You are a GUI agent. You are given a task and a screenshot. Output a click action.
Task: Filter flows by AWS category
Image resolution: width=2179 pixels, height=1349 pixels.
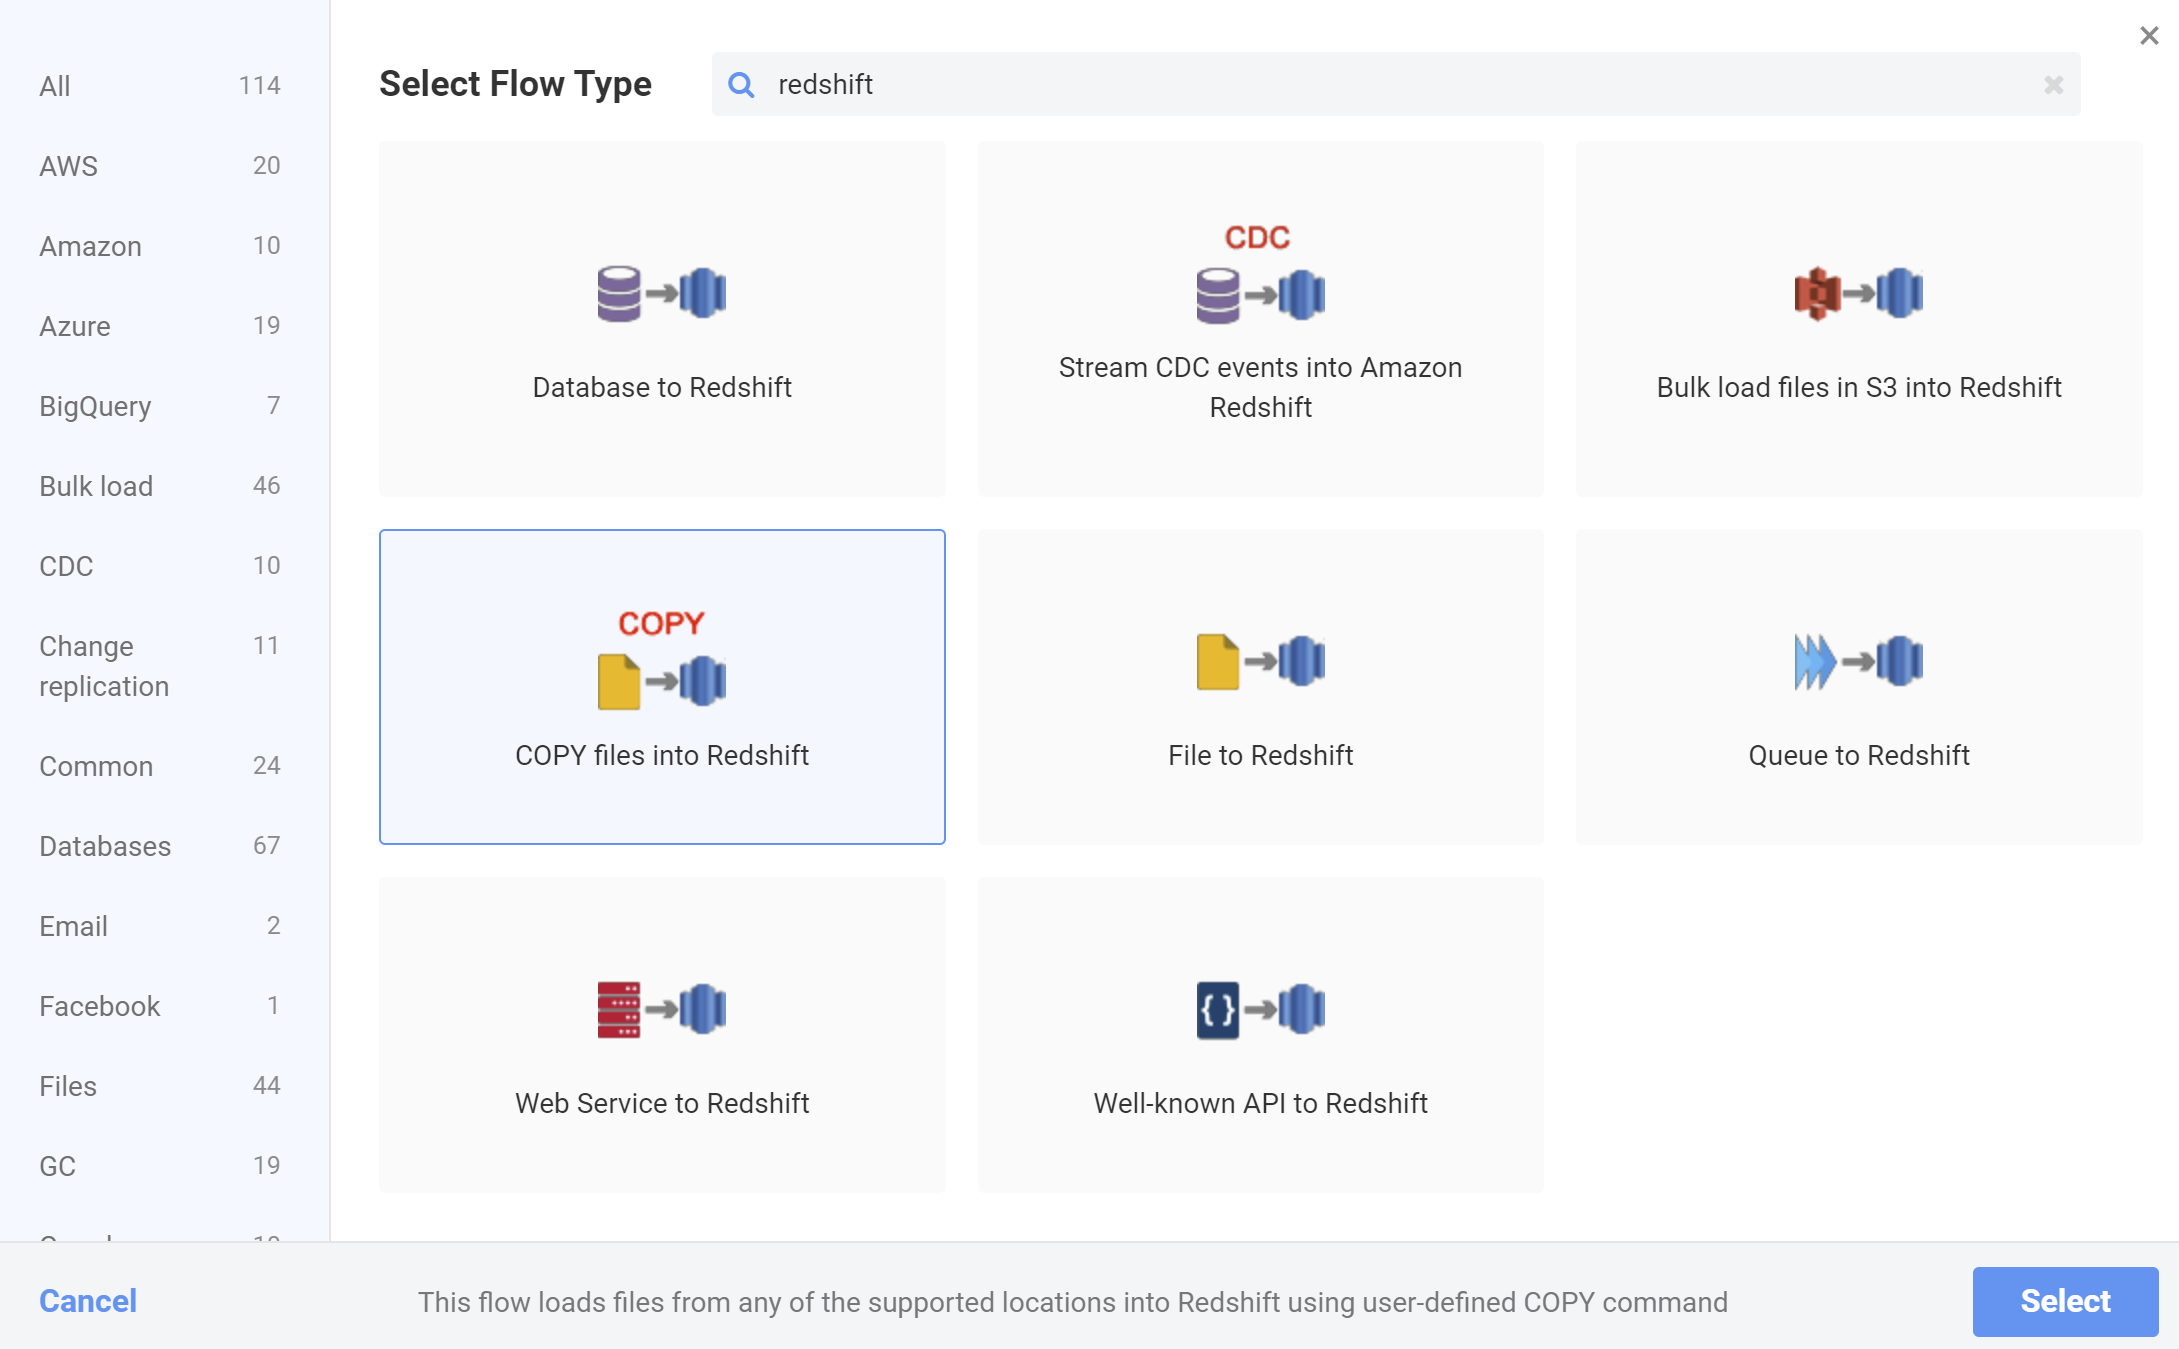tap(160, 166)
